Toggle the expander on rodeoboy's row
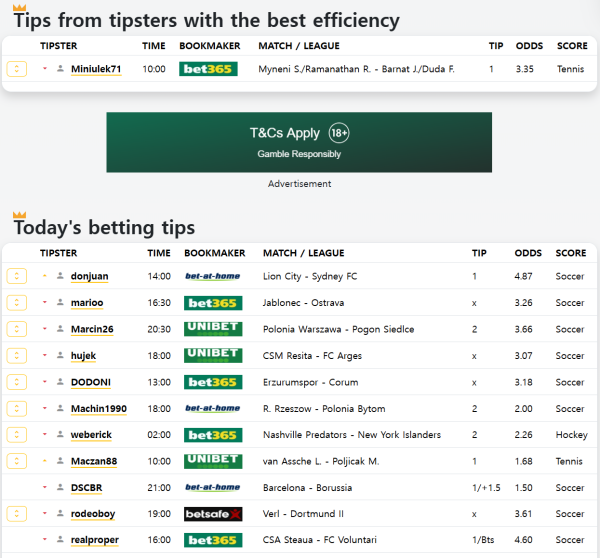 pyautogui.click(x=17, y=514)
